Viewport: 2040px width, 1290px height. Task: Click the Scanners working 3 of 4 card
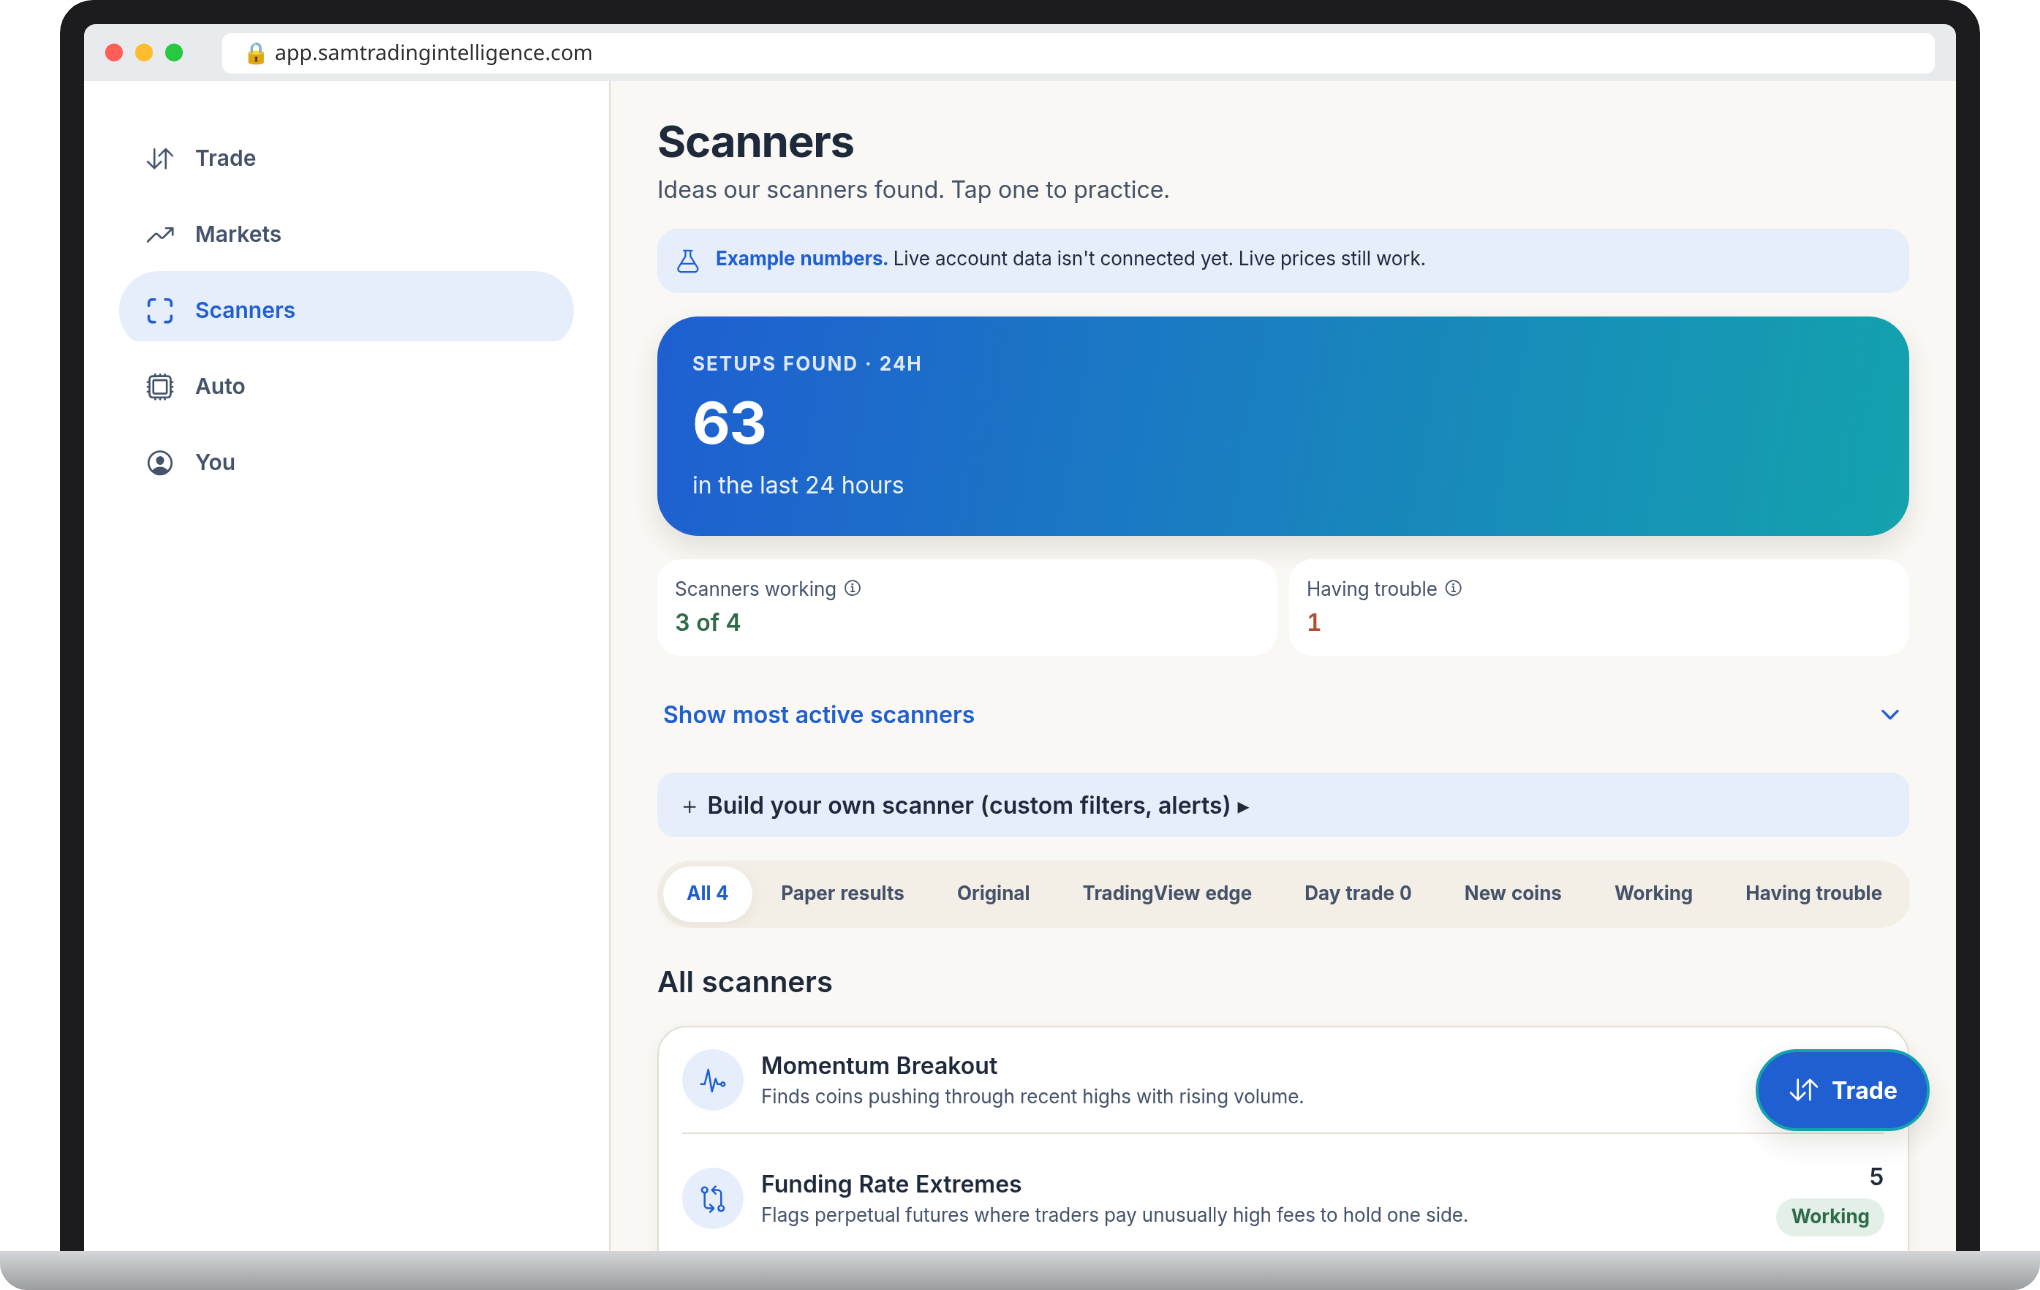967,607
